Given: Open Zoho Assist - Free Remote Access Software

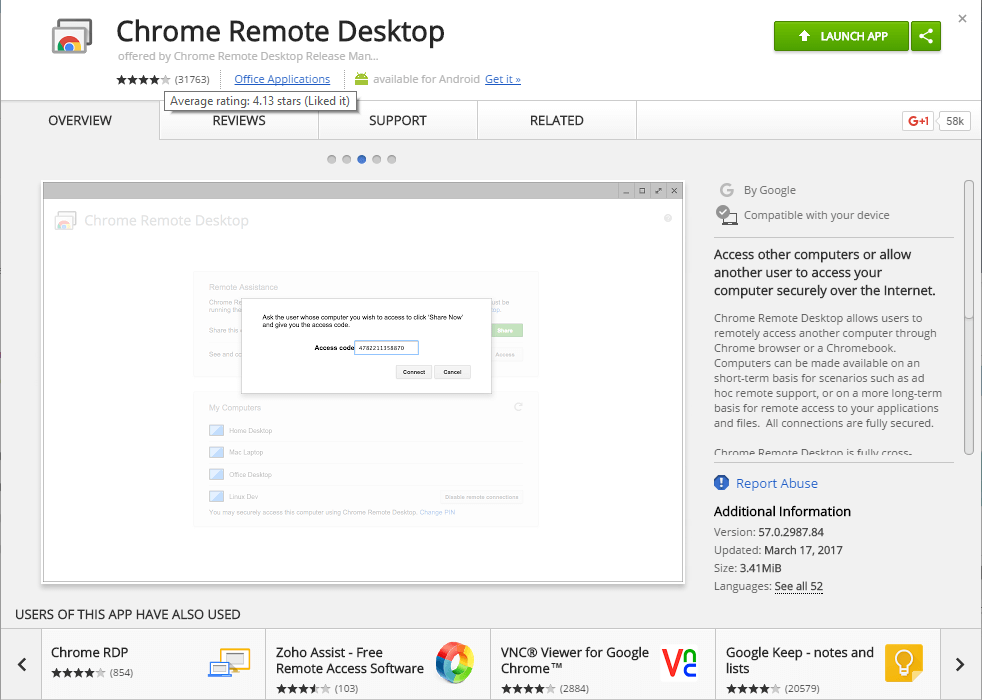Looking at the screenshot, I should pyautogui.click(x=378, y=664).
